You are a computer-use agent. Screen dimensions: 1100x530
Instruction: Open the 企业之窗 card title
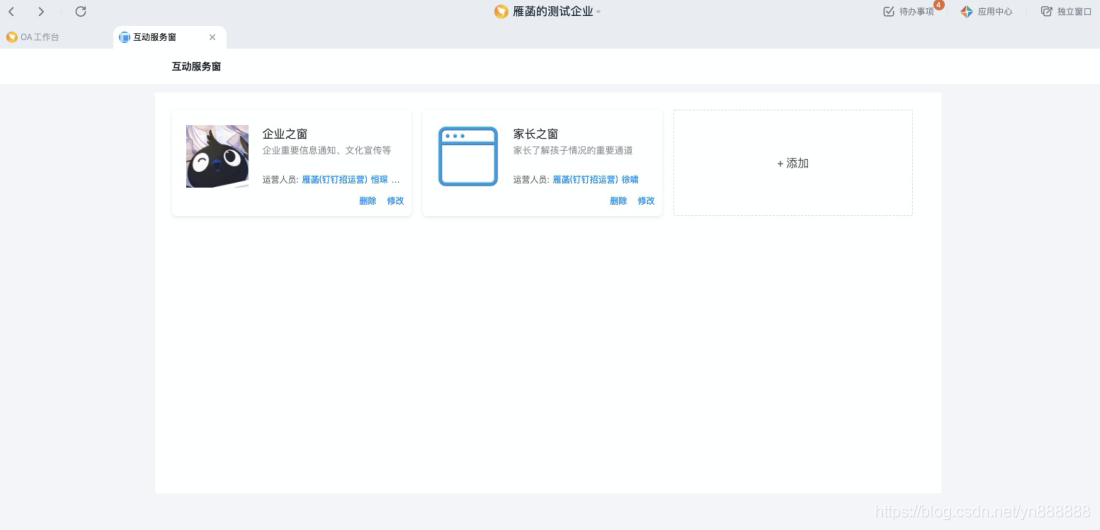pos(285,133)
